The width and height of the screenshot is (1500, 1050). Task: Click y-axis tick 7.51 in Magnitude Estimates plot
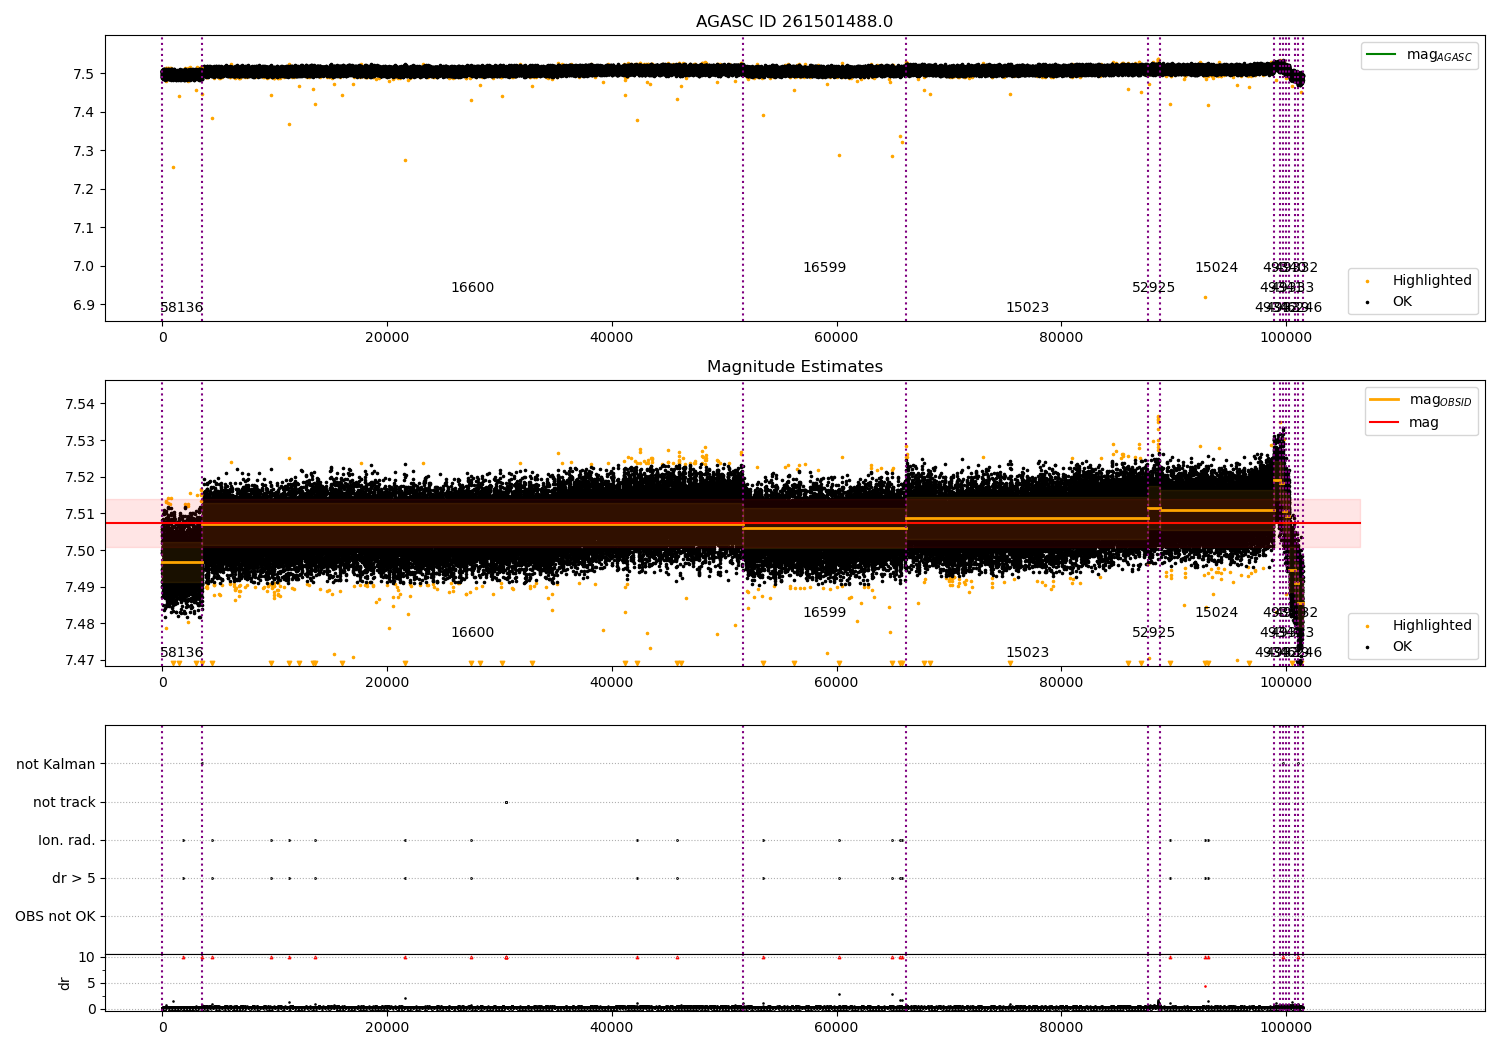[81, 514]
